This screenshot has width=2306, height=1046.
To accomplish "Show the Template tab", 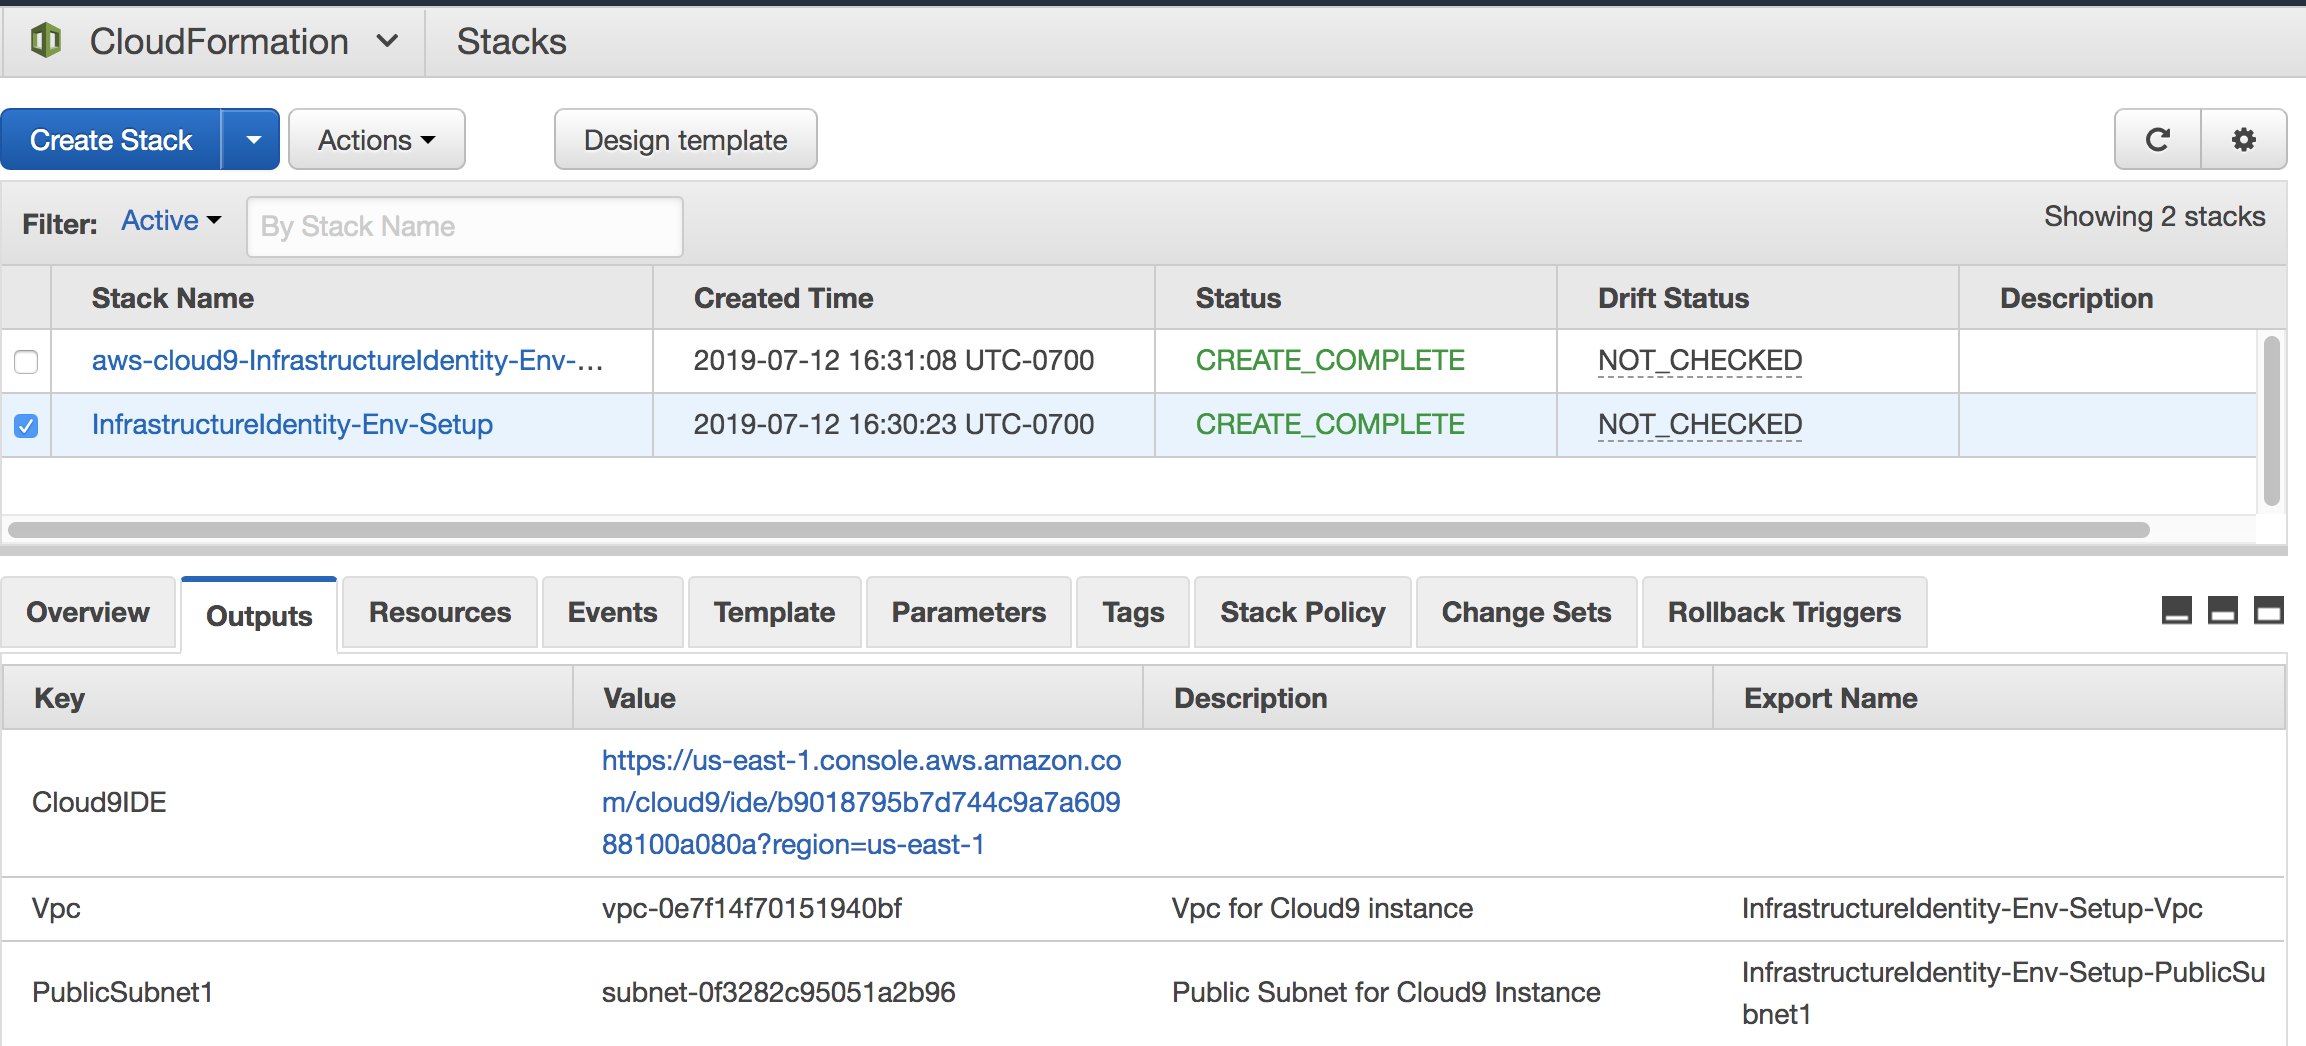I will (x=775, y=612).
